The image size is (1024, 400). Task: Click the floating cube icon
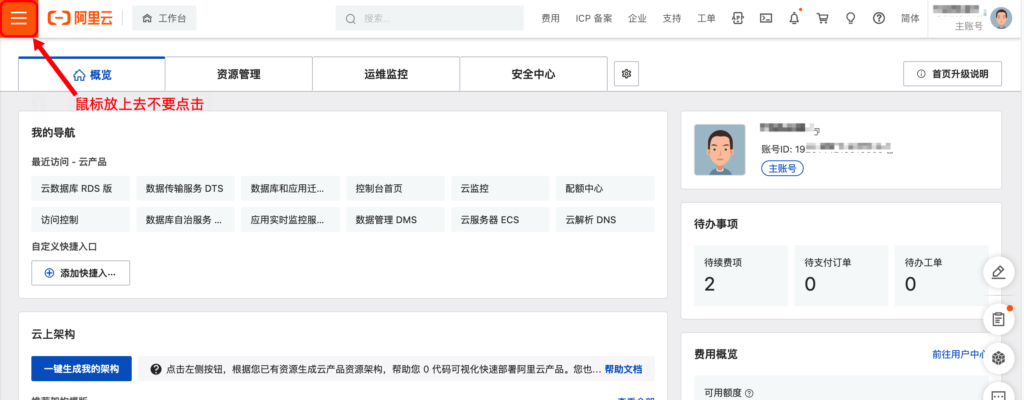[x=998, y=358]
